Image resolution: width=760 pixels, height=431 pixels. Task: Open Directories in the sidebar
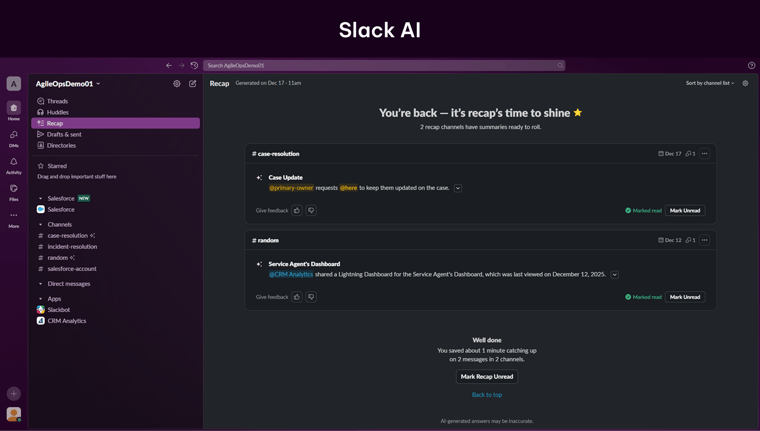(115, 145)
